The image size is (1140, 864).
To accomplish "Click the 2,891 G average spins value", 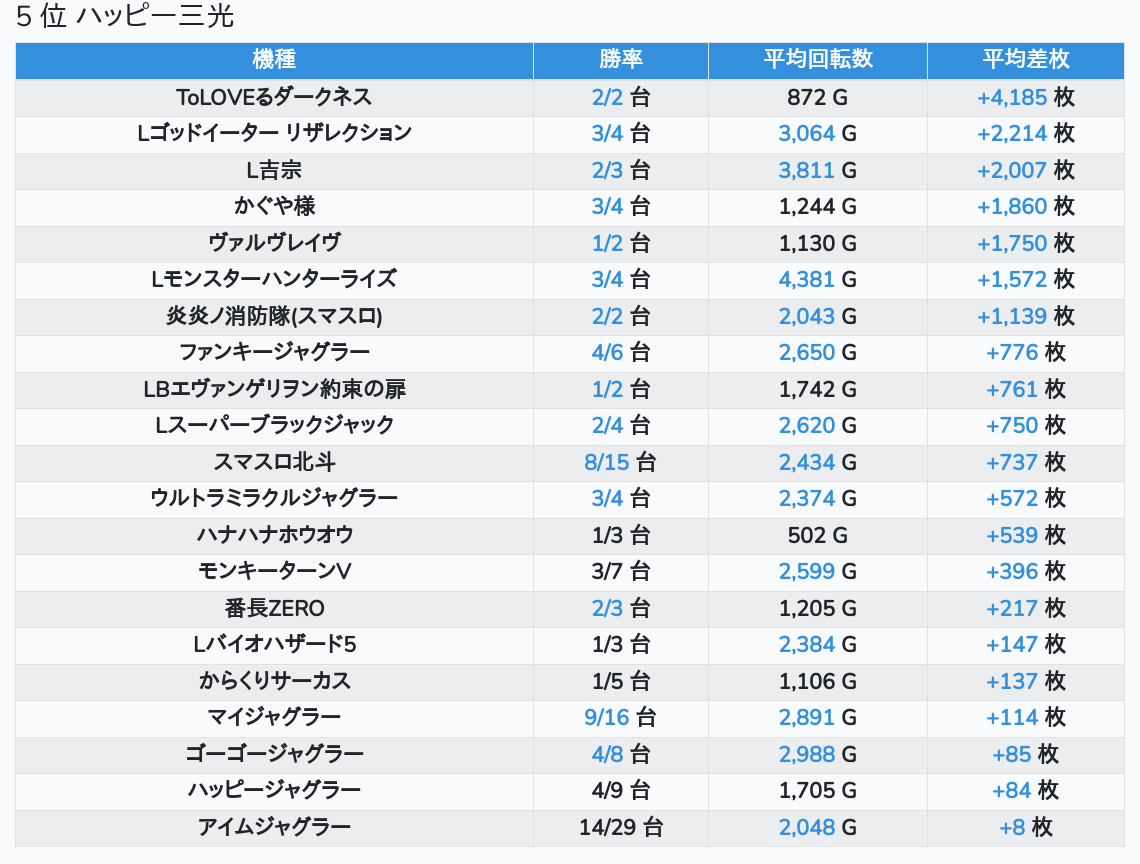I will click(818, 718).
